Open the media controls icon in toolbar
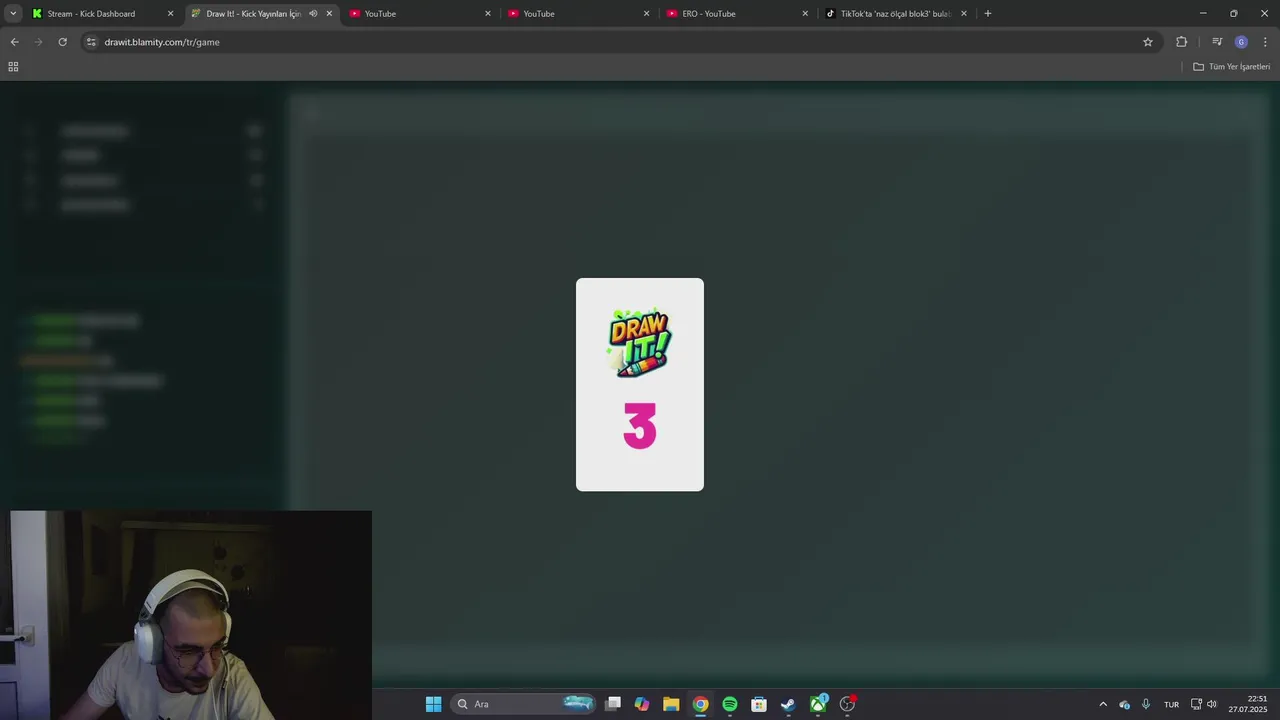The height and width of the screenshot is (720, 1280). pyautogui.click(x=1217, y=42)
